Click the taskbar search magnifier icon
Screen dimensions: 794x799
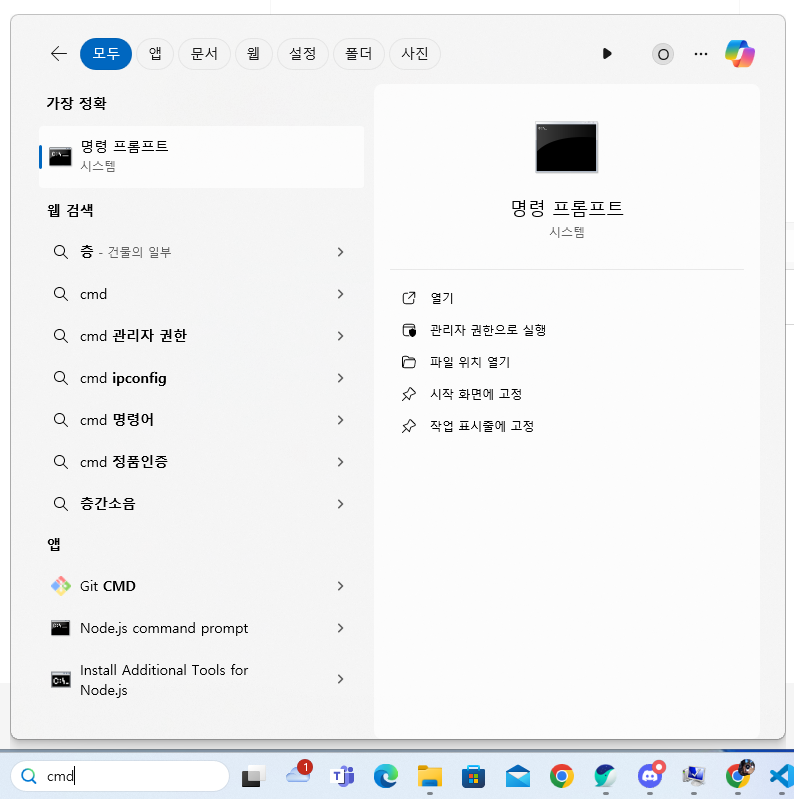(29, 776)
